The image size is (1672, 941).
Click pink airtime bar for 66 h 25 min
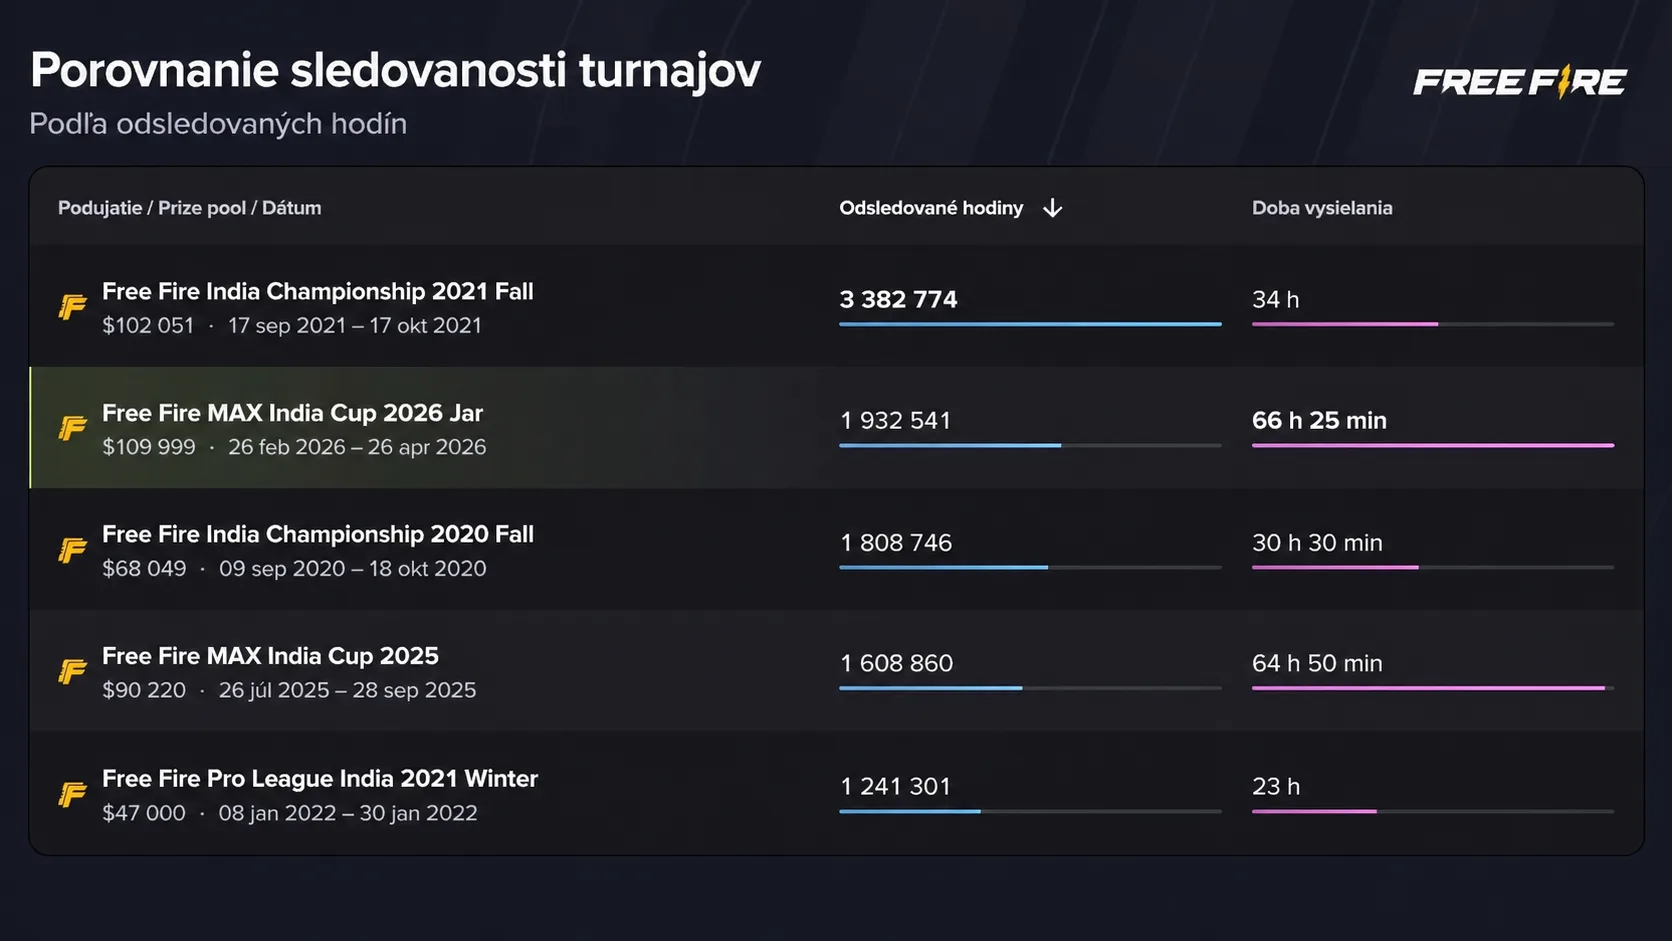pos(1432,445)
